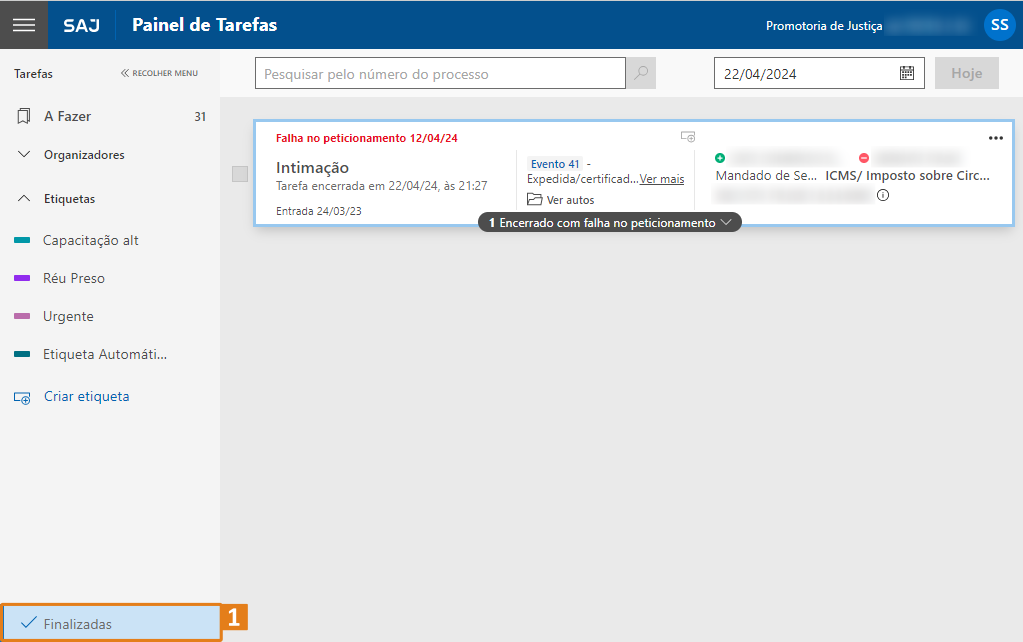The image size is (1023, 642).
Task: Open the three-dot task options menu
Action: (995, 138)
